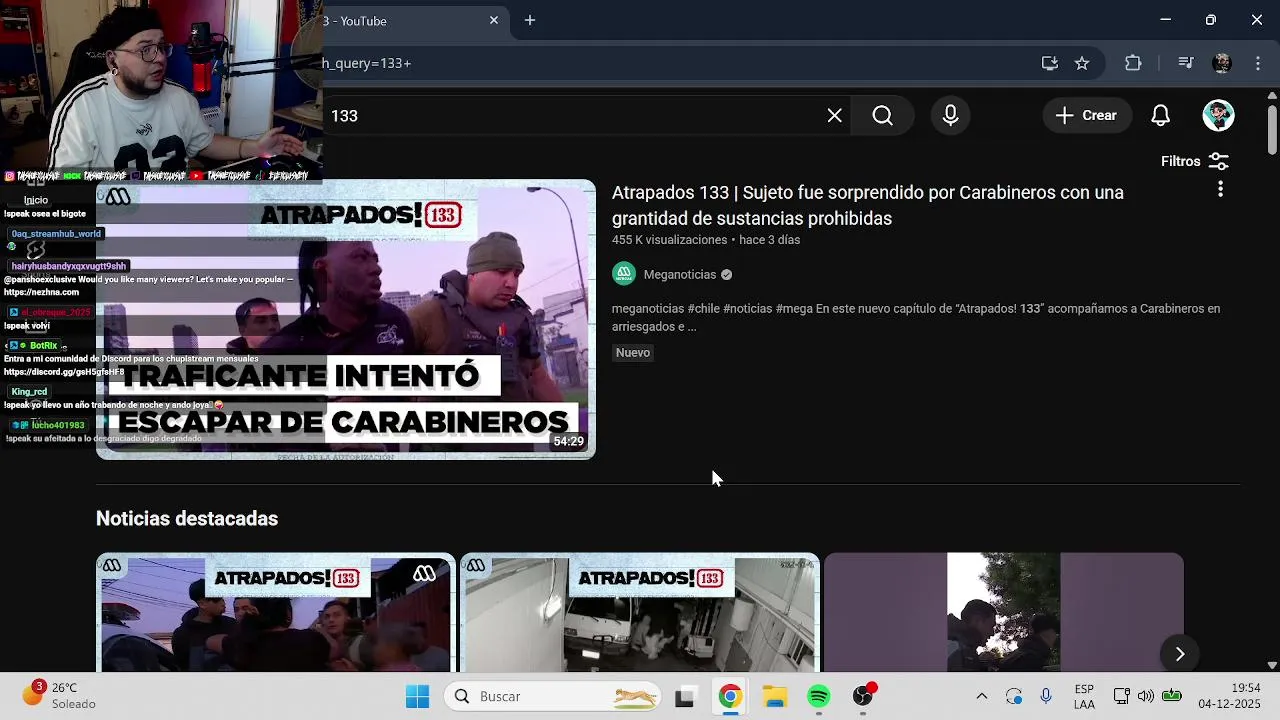Show hidden system tray icons
The image size is (1280, 720).
point(981,696)
